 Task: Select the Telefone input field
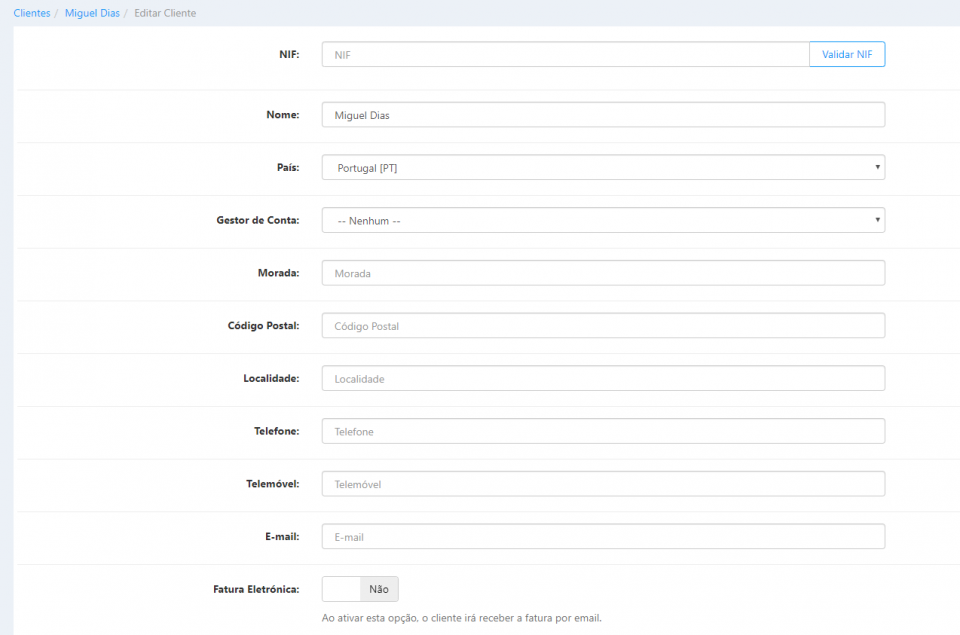point(601,430)
